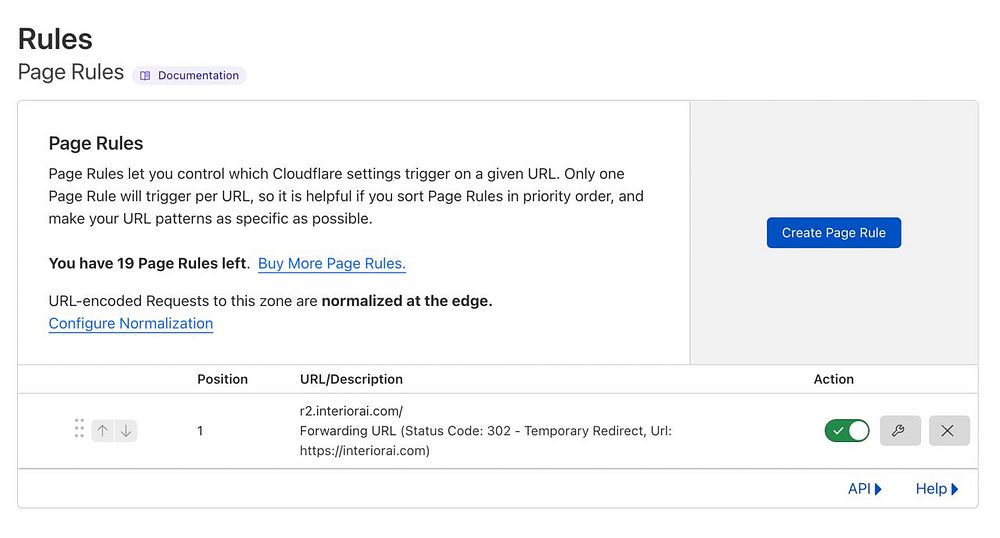Click the URL/Description column header
This screenshot has height=538, width=1000.
[351, 379]
